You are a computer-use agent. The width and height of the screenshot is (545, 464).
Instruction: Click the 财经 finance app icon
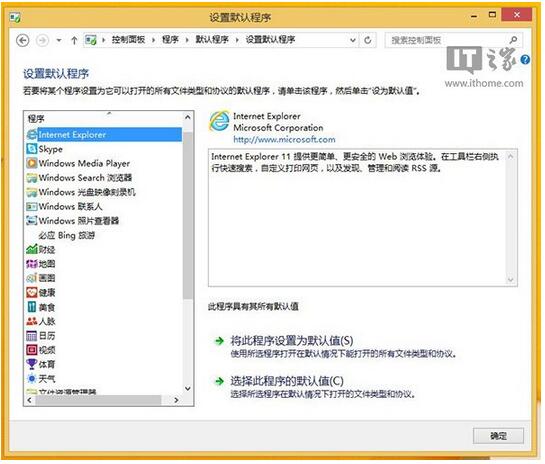click(32, 249)
